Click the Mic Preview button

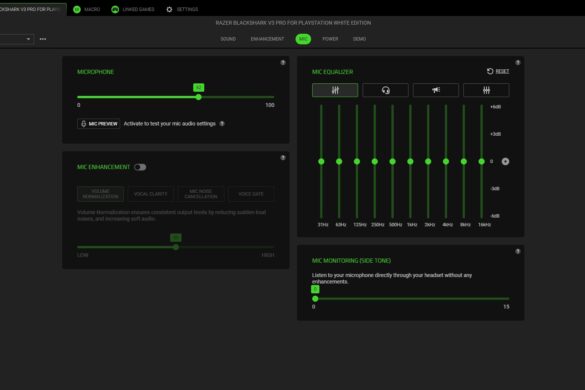coord(98,124)
